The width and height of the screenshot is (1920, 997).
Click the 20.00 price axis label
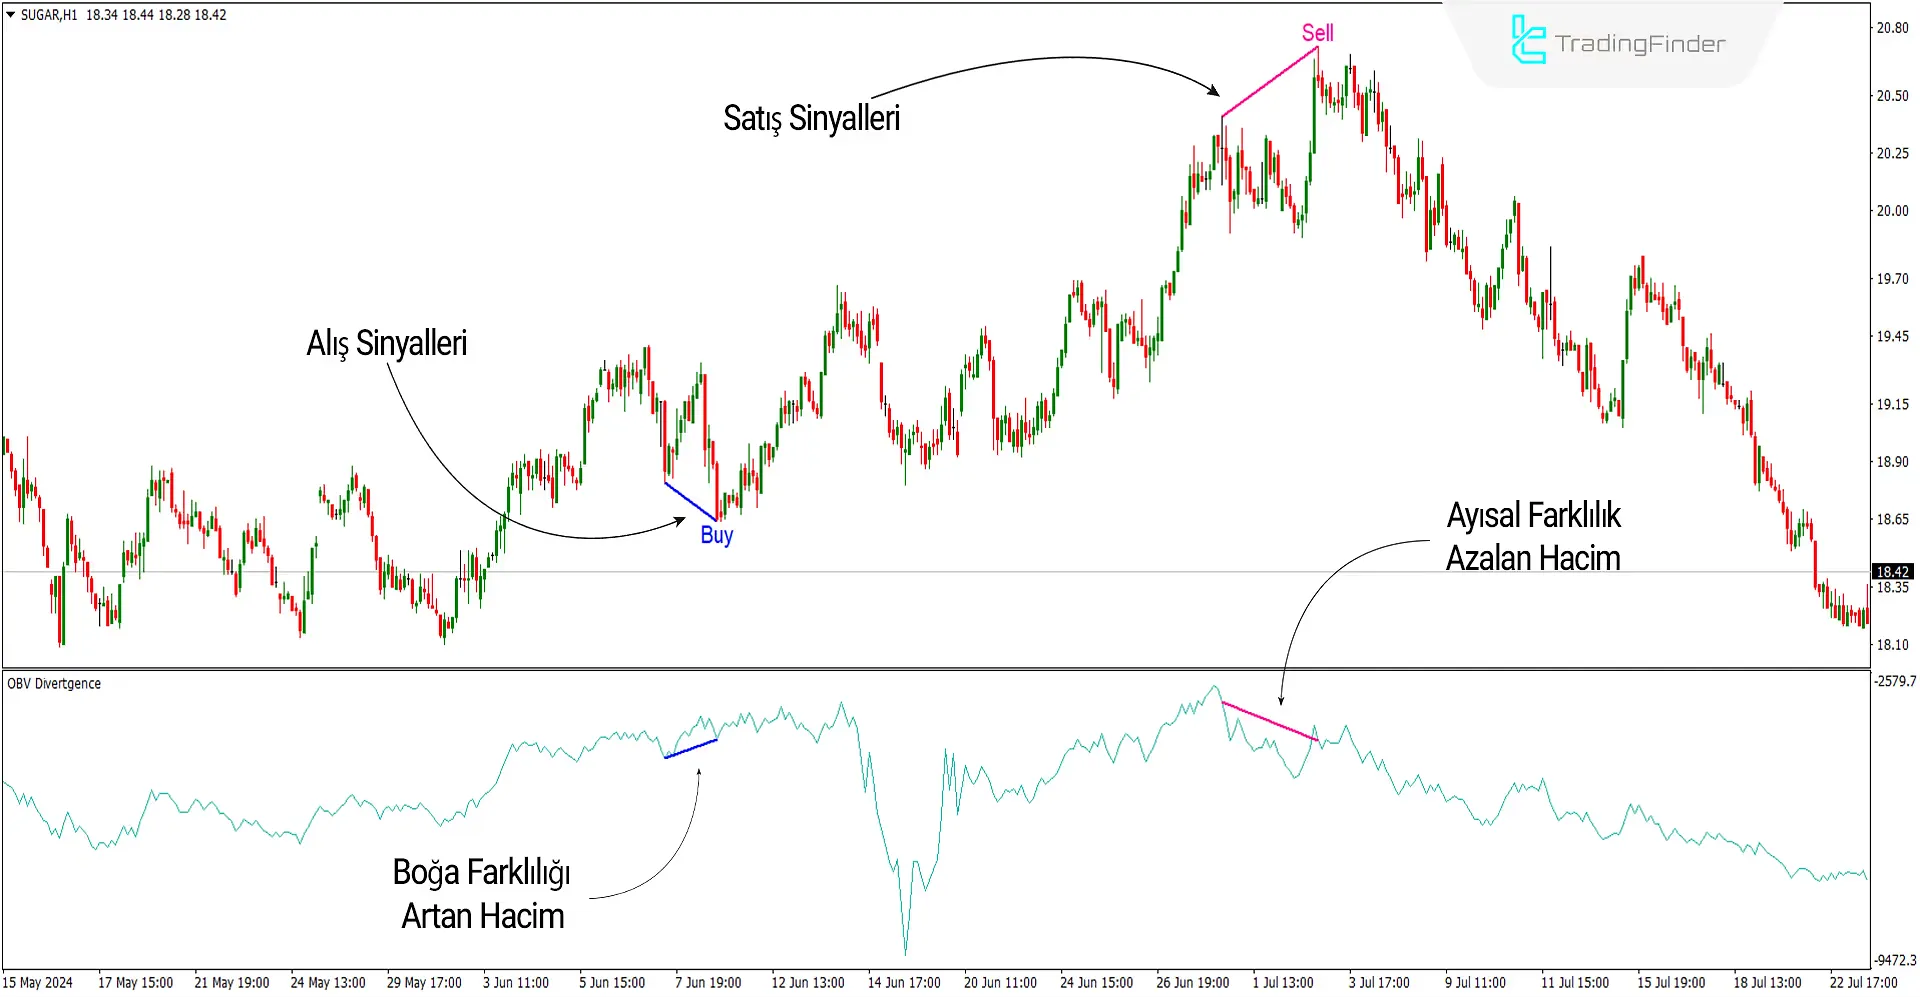pos(1892,211)
